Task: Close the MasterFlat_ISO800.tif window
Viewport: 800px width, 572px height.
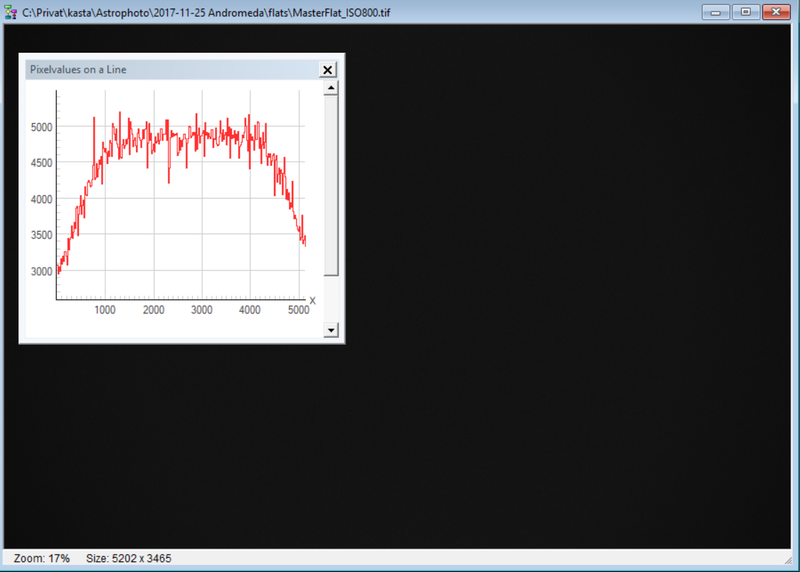Action: [776, 12]
